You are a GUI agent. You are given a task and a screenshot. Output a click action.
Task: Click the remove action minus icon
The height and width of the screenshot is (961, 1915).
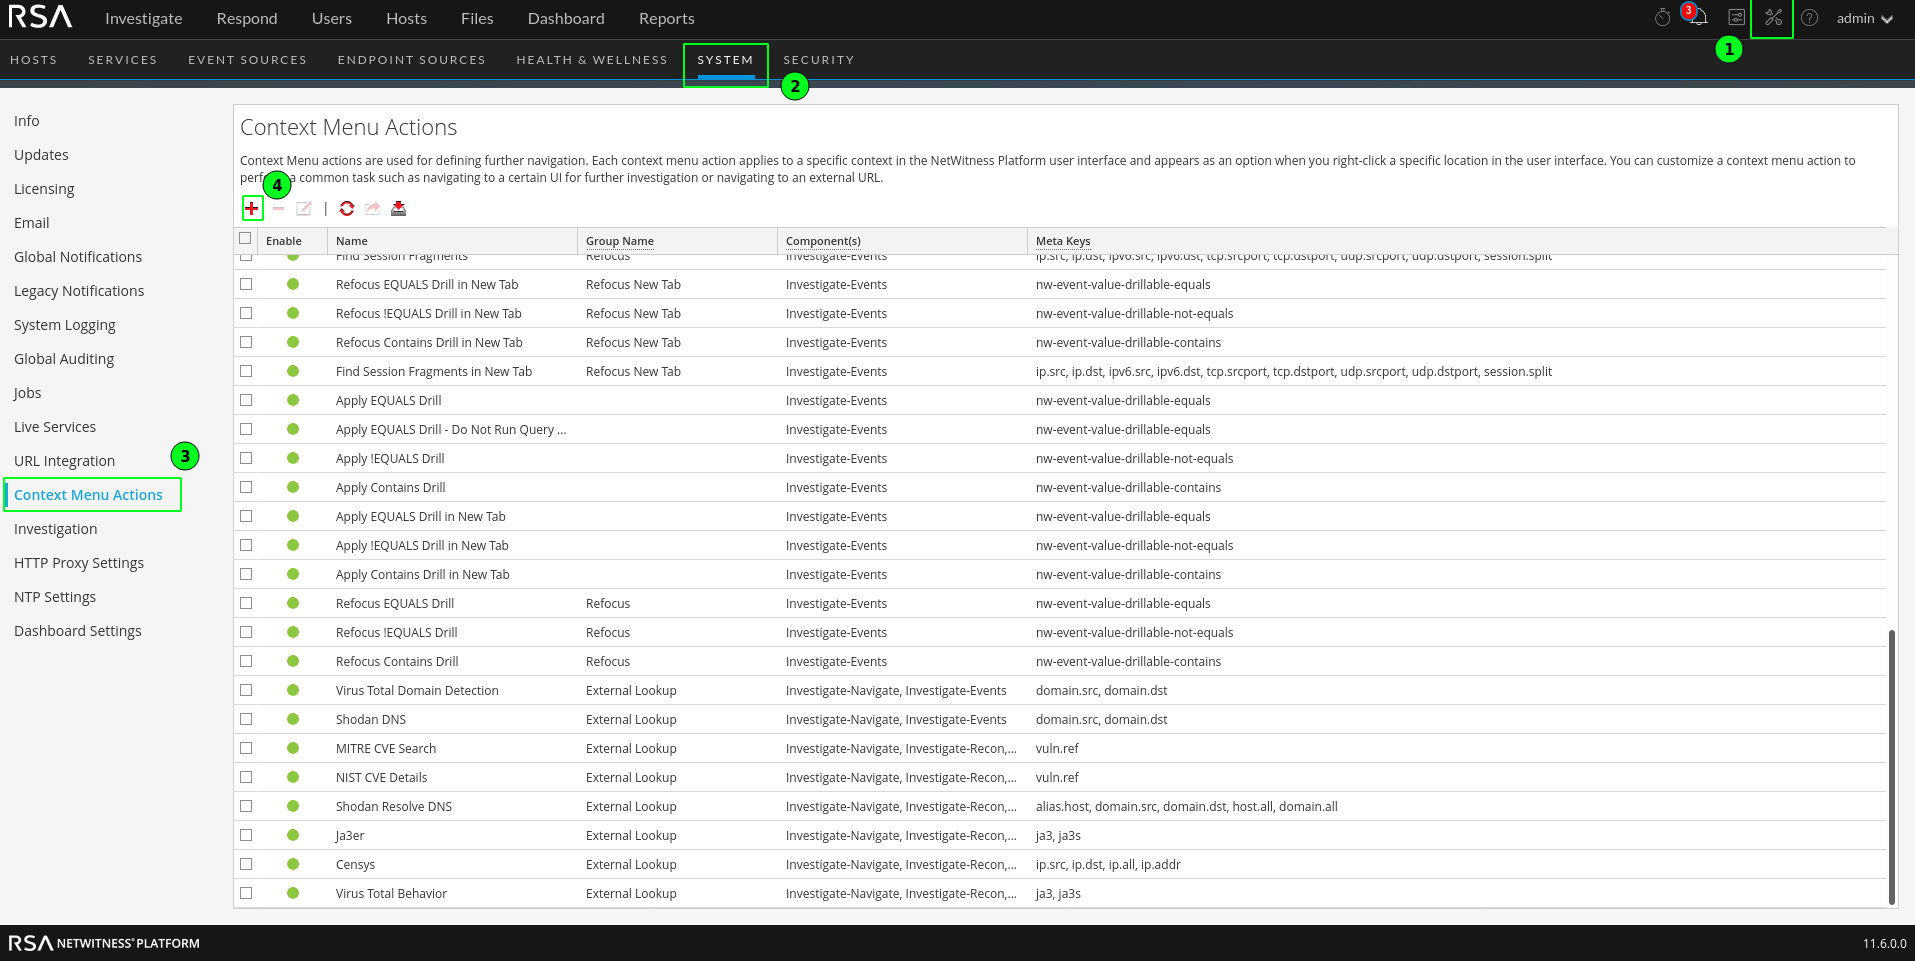point(279,209)
